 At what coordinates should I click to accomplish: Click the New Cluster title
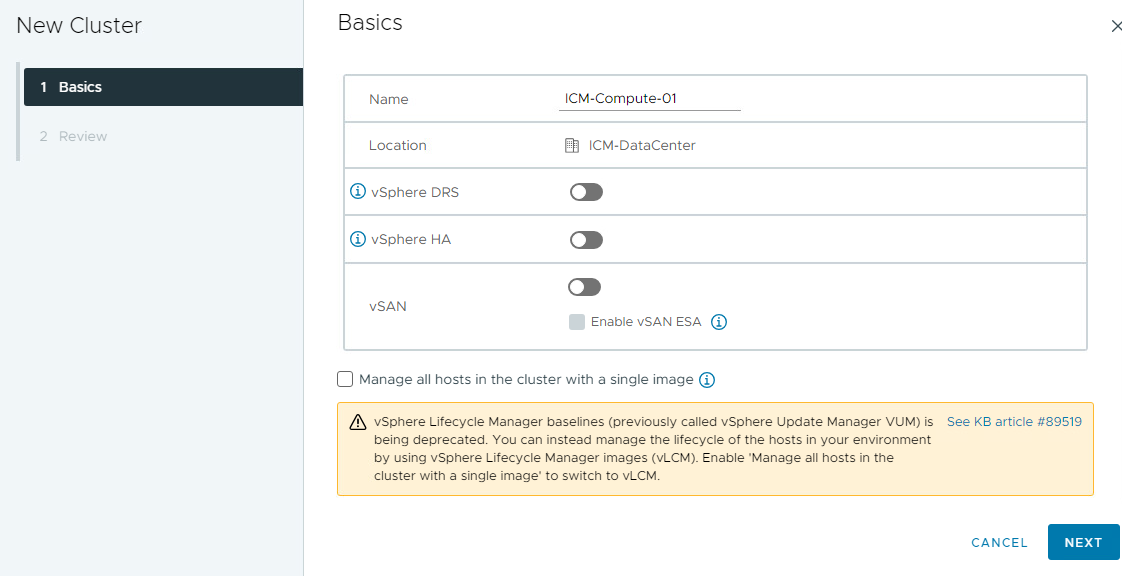(x=79, y=26)
